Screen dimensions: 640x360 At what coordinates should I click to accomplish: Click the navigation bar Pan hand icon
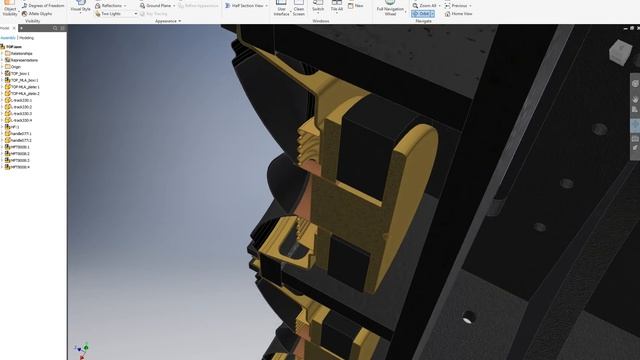635,99
